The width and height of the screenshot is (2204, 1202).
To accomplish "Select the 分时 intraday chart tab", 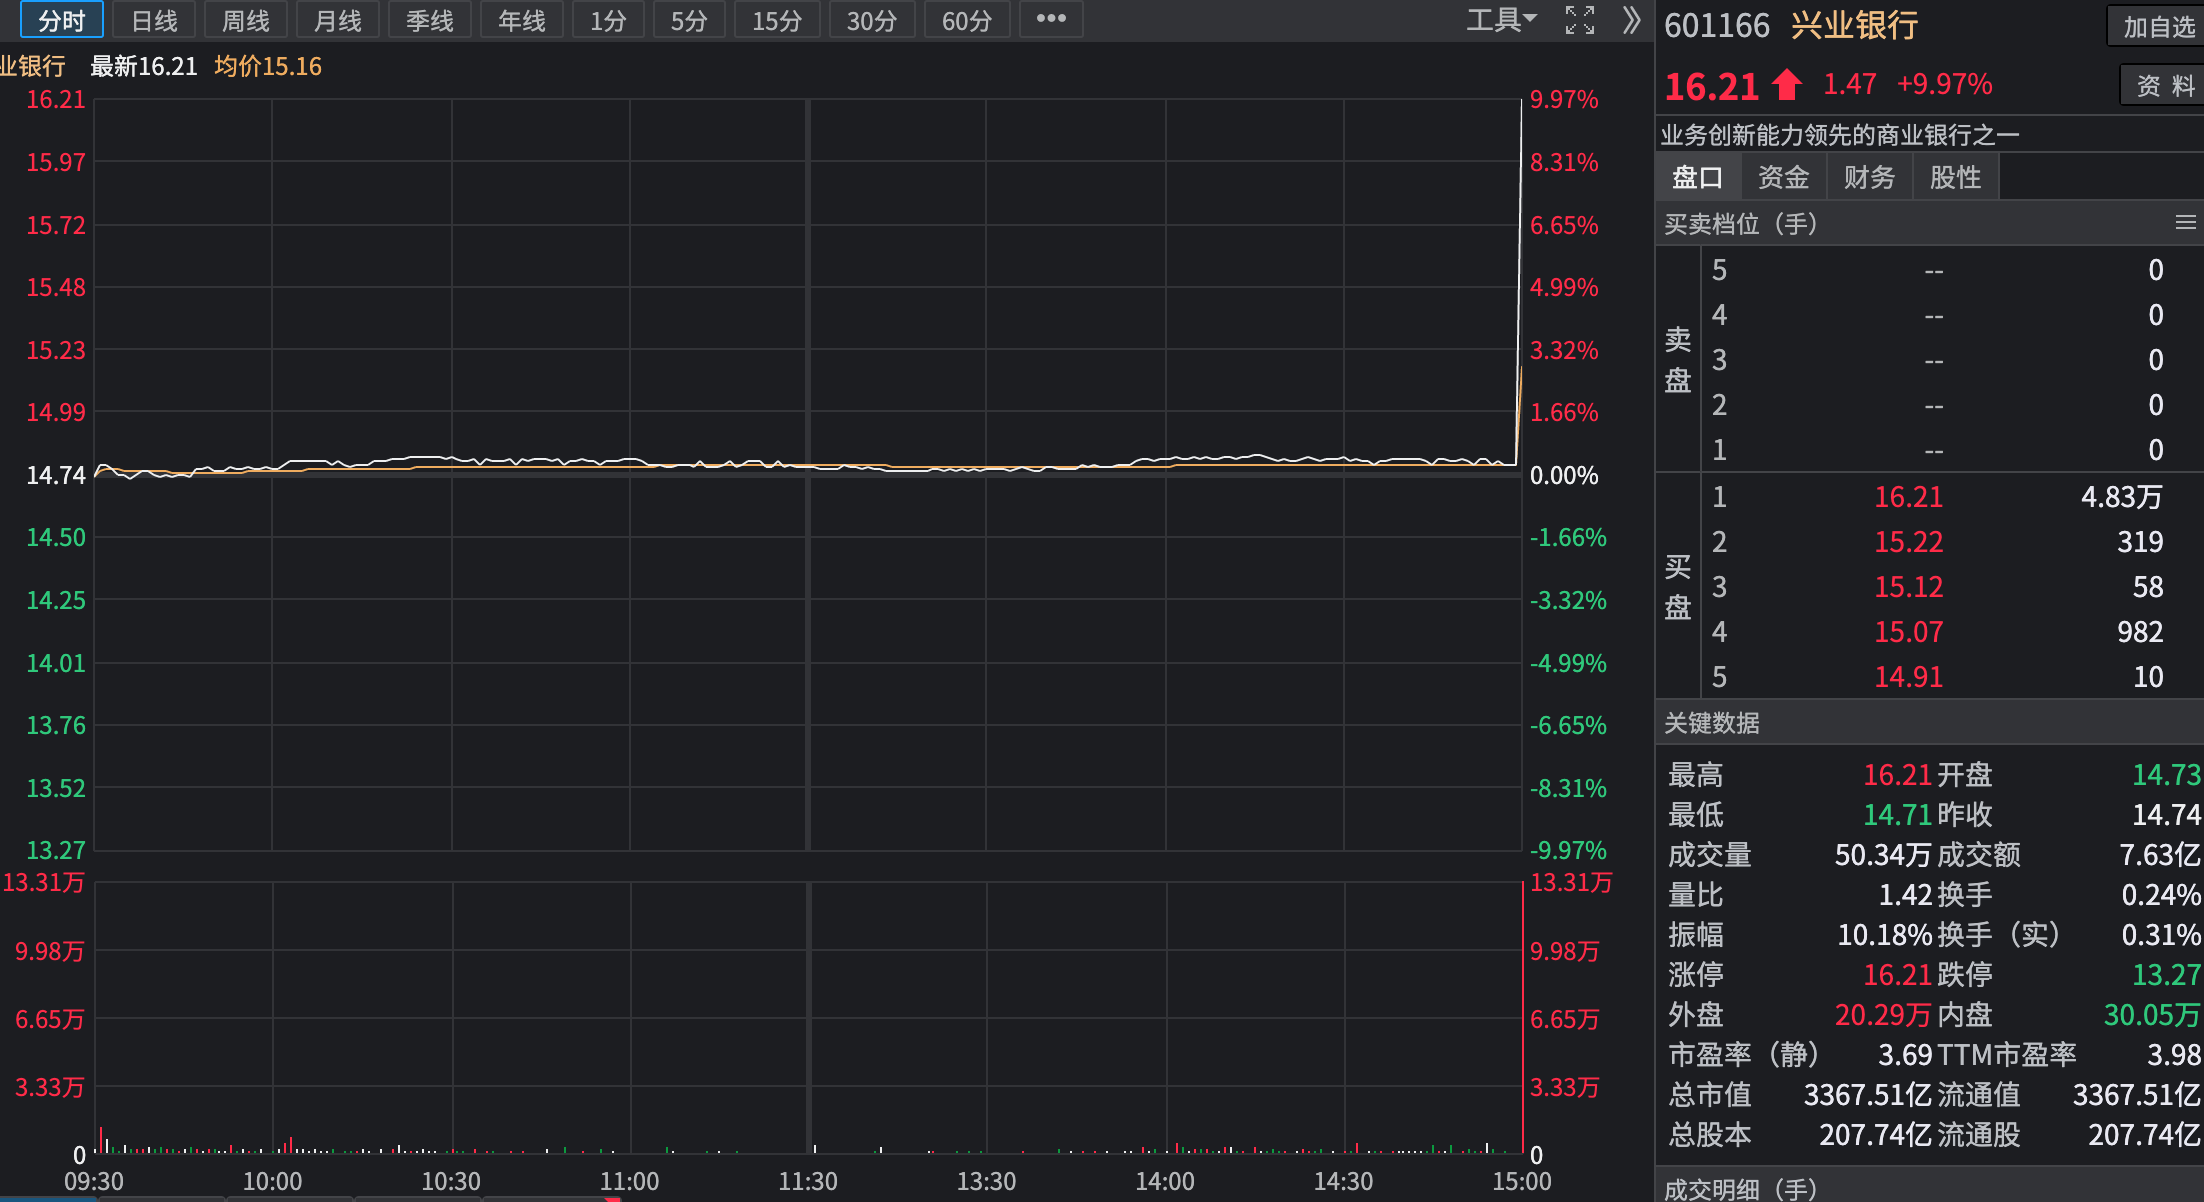I will coord(62,20).
